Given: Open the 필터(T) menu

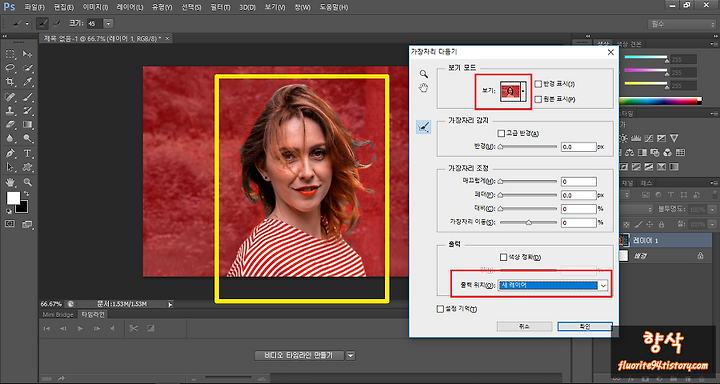Looking at the screenshot, I should pyautogui.click(x=221, y=7).
